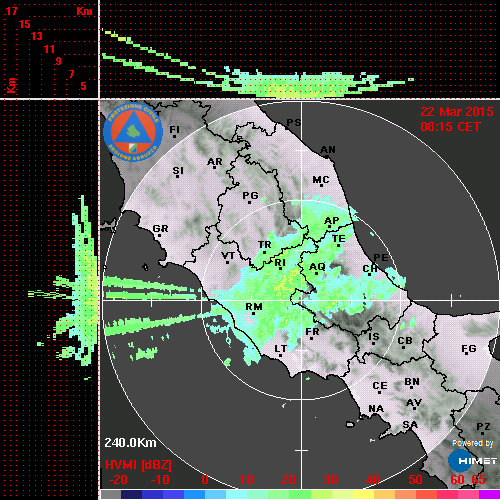Screen dimensions: 500x500
Task: Click the 17 Km altitude scale label
Action: 11,11
